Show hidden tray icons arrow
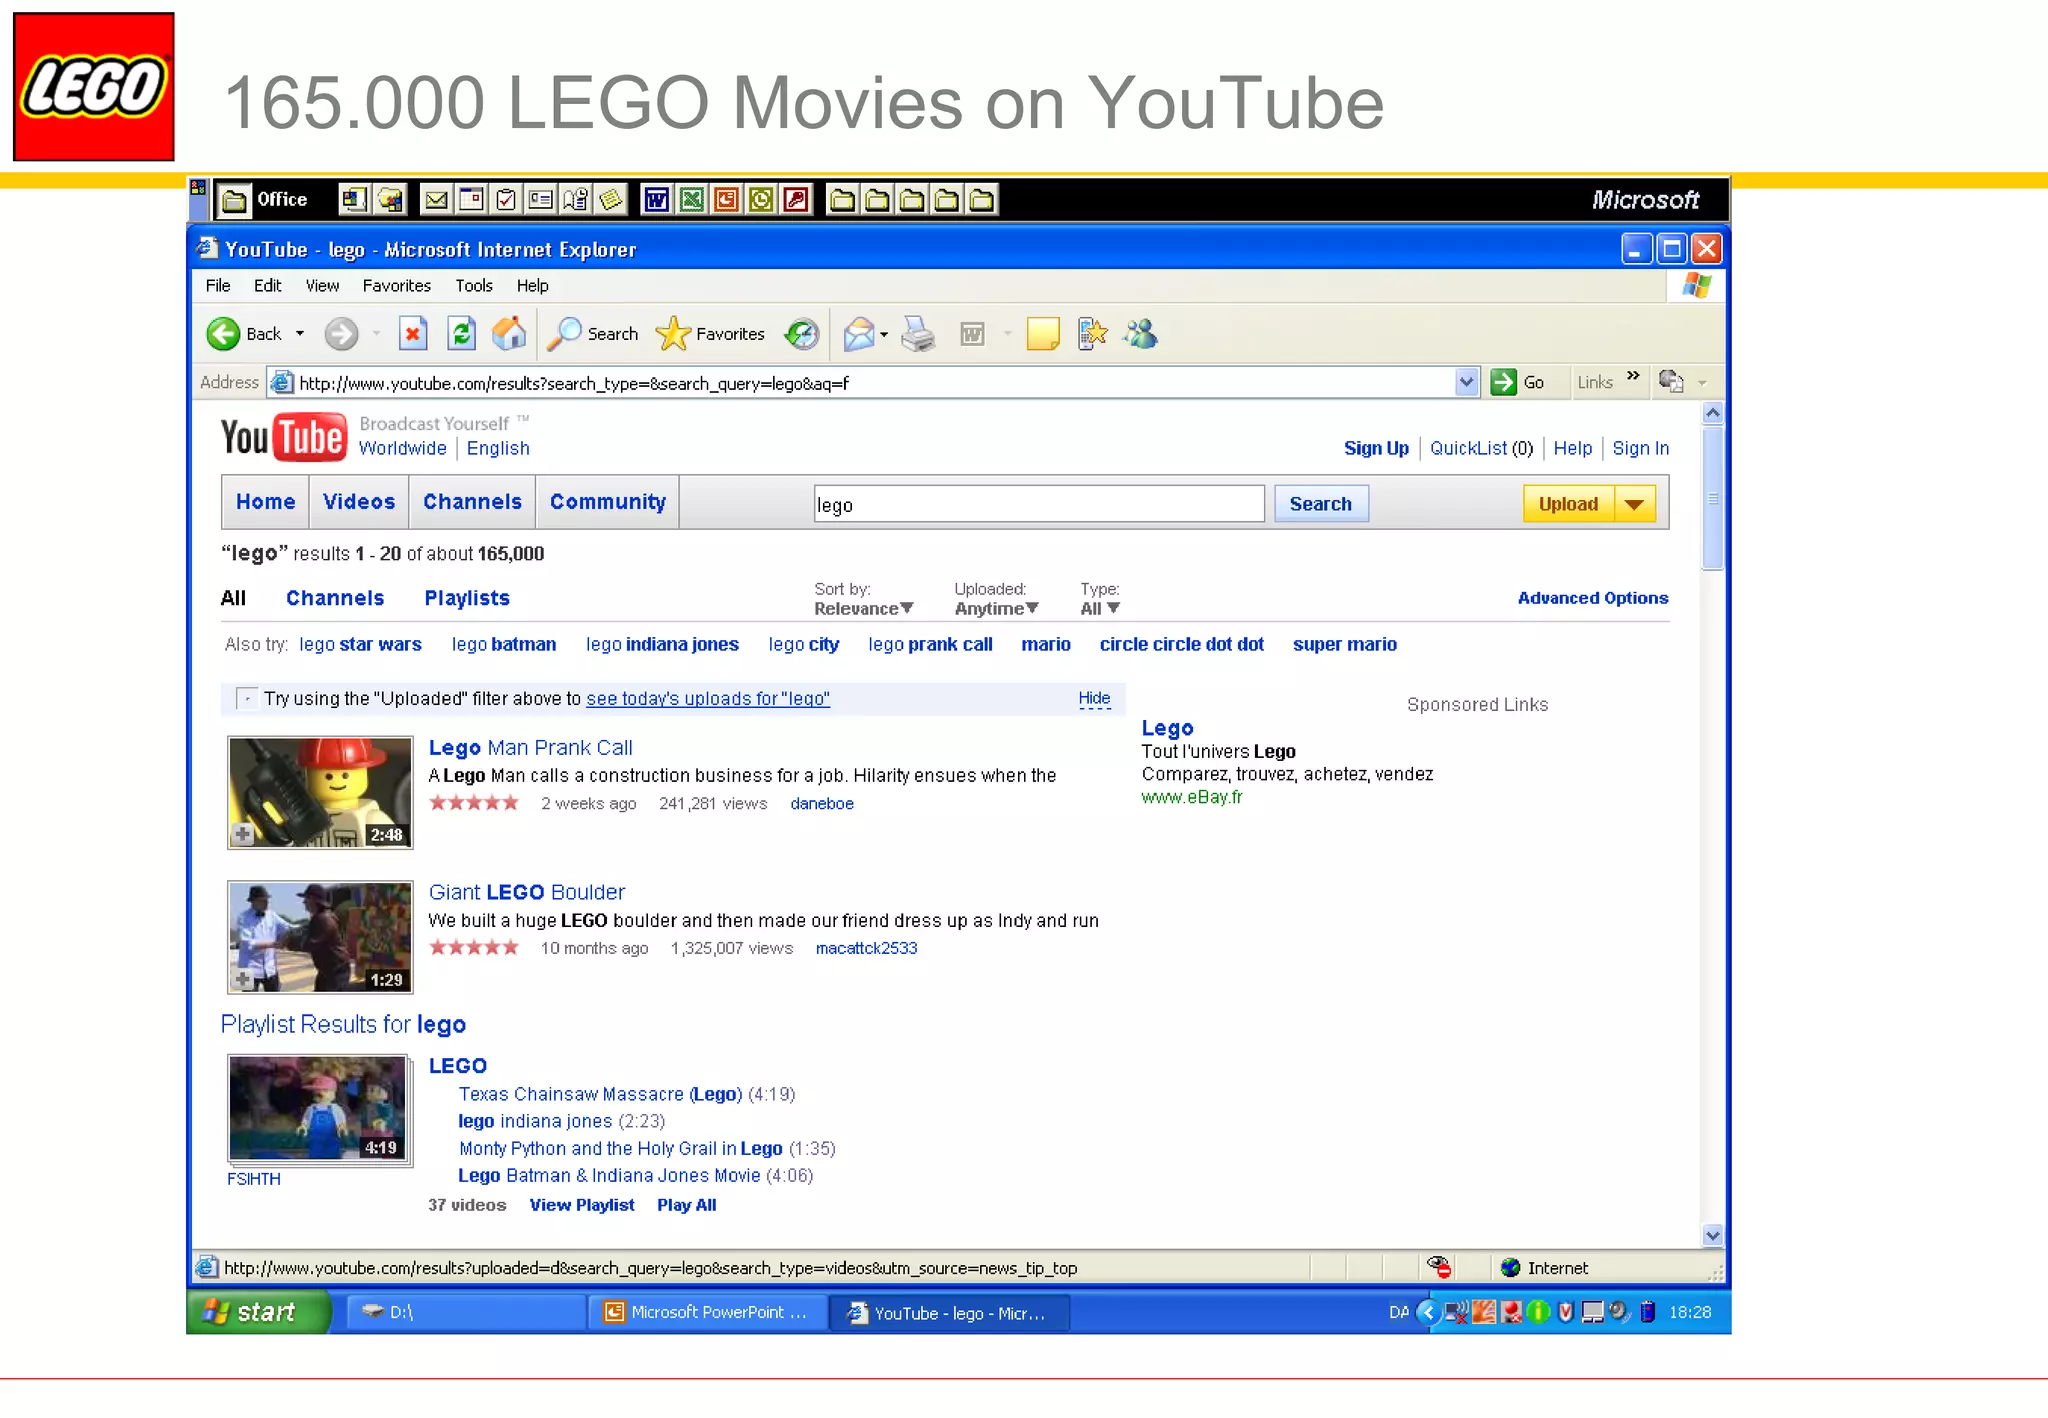This screenshot has height=1418, width=2048. point(1428,1312)
